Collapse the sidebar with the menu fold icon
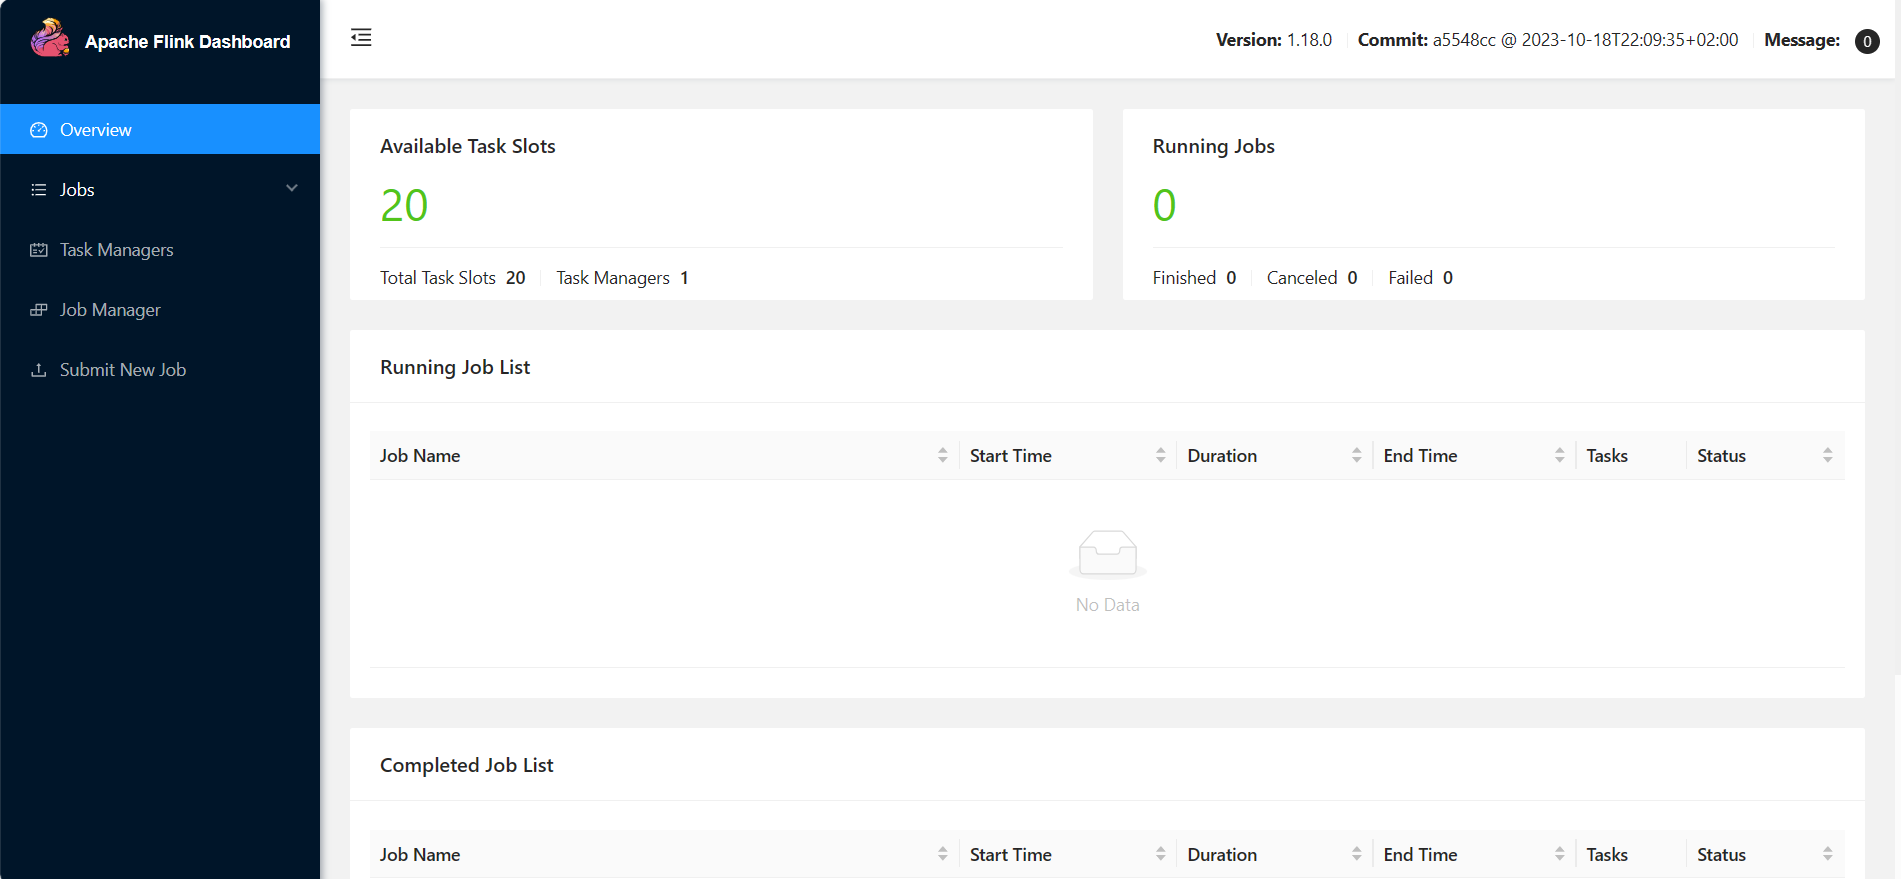 [361, 38]
